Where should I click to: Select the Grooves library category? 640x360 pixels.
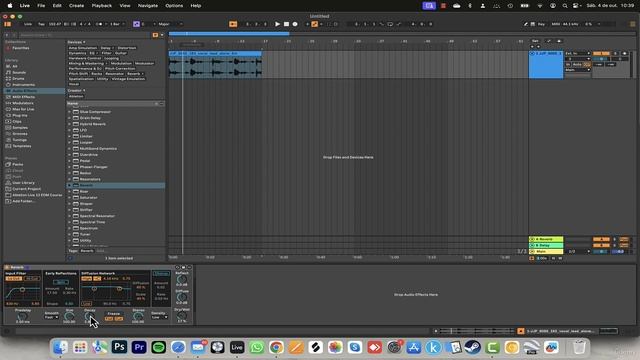[20, 134]
